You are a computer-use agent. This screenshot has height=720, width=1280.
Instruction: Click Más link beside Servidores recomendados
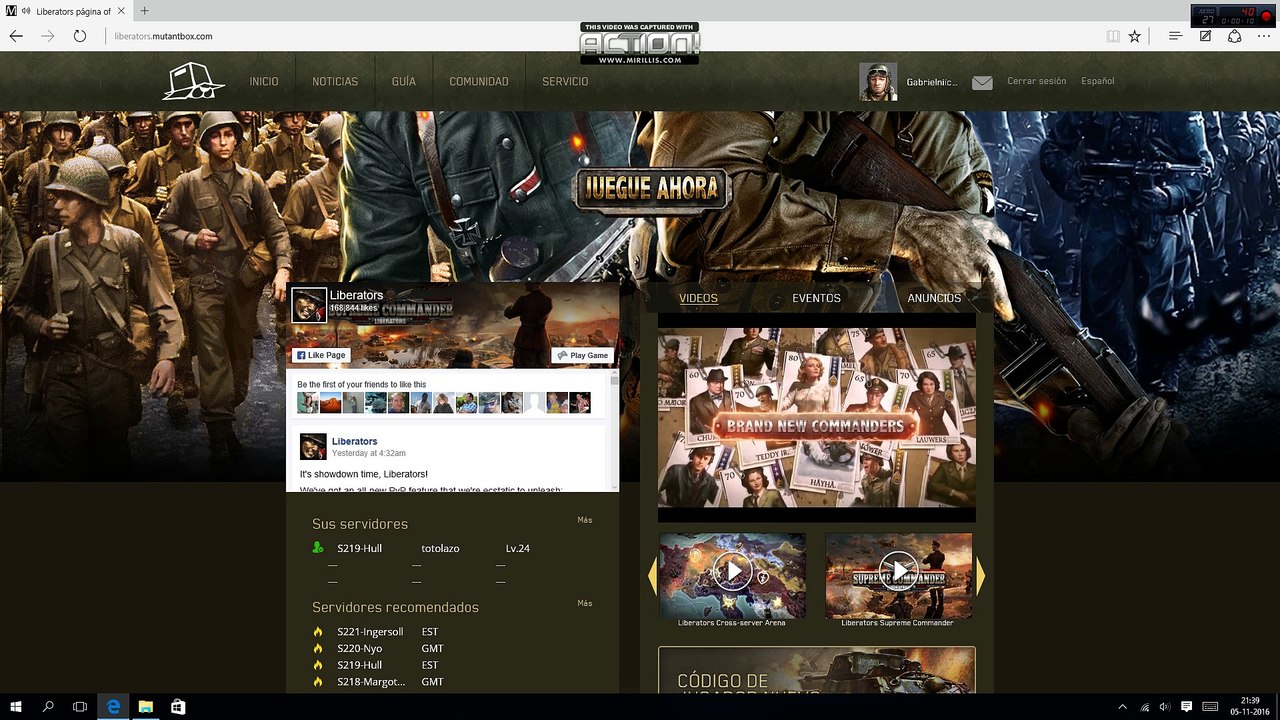point(585,603)
